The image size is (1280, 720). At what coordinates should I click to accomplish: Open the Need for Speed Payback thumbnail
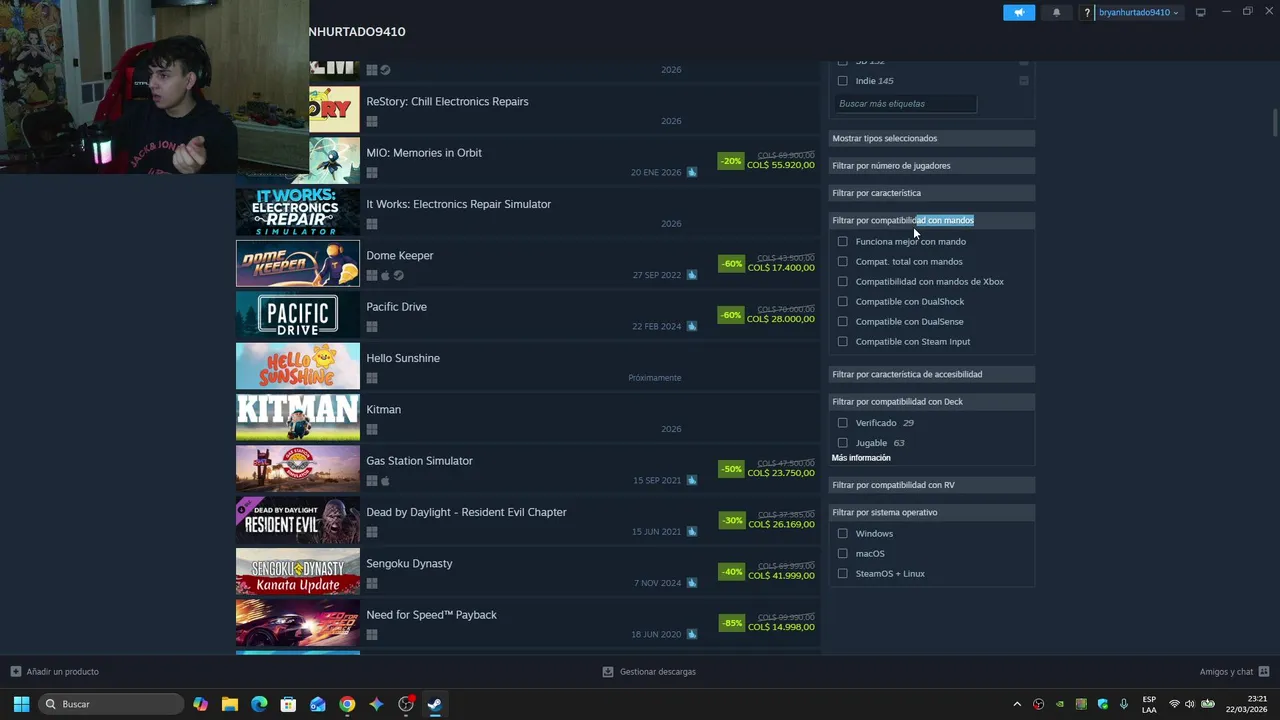click(x=298, y=623)
